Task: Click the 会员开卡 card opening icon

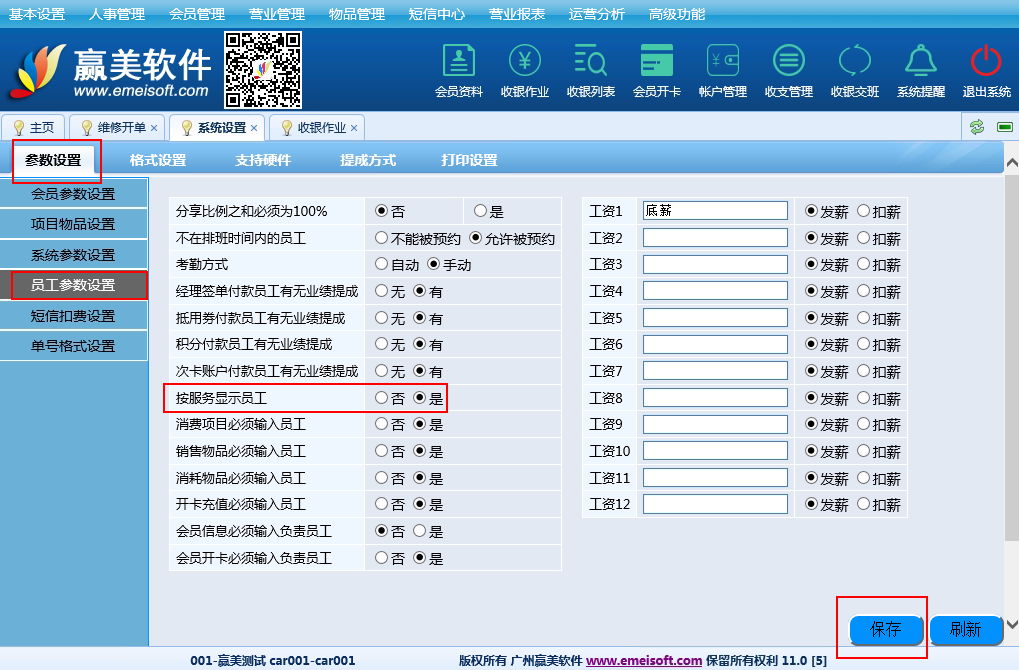Action: (657, 62)
